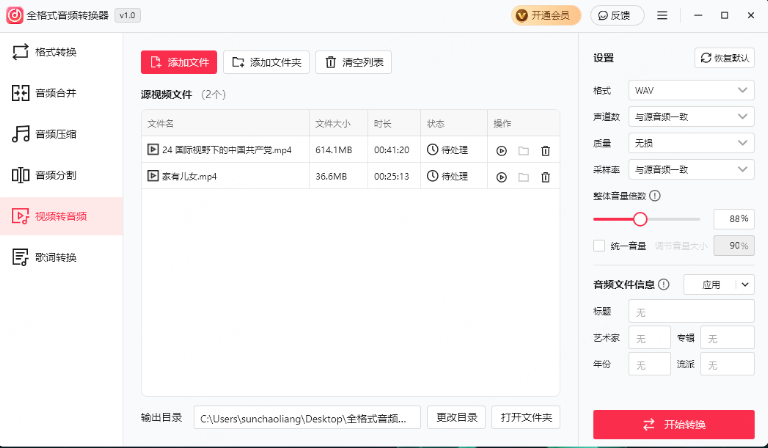Click 开通会员 membership button
The image size is (768, 448).
(x=546, y=16)
